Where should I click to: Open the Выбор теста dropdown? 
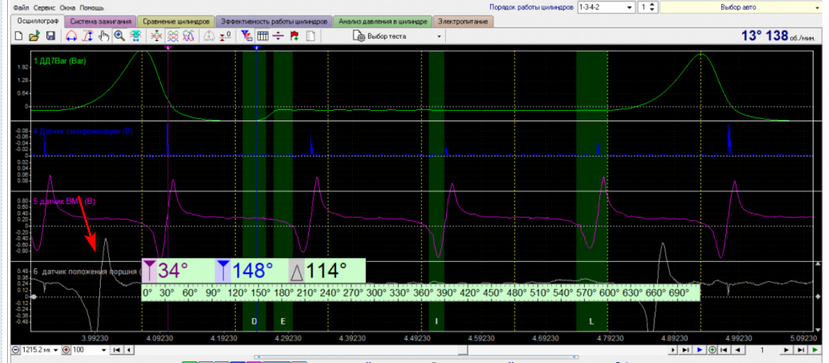[x=397, y=36]
